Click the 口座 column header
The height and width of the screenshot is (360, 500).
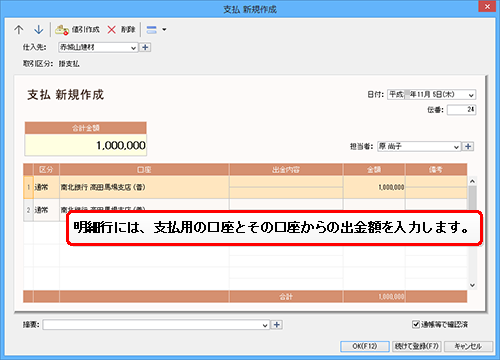[144, 170]
